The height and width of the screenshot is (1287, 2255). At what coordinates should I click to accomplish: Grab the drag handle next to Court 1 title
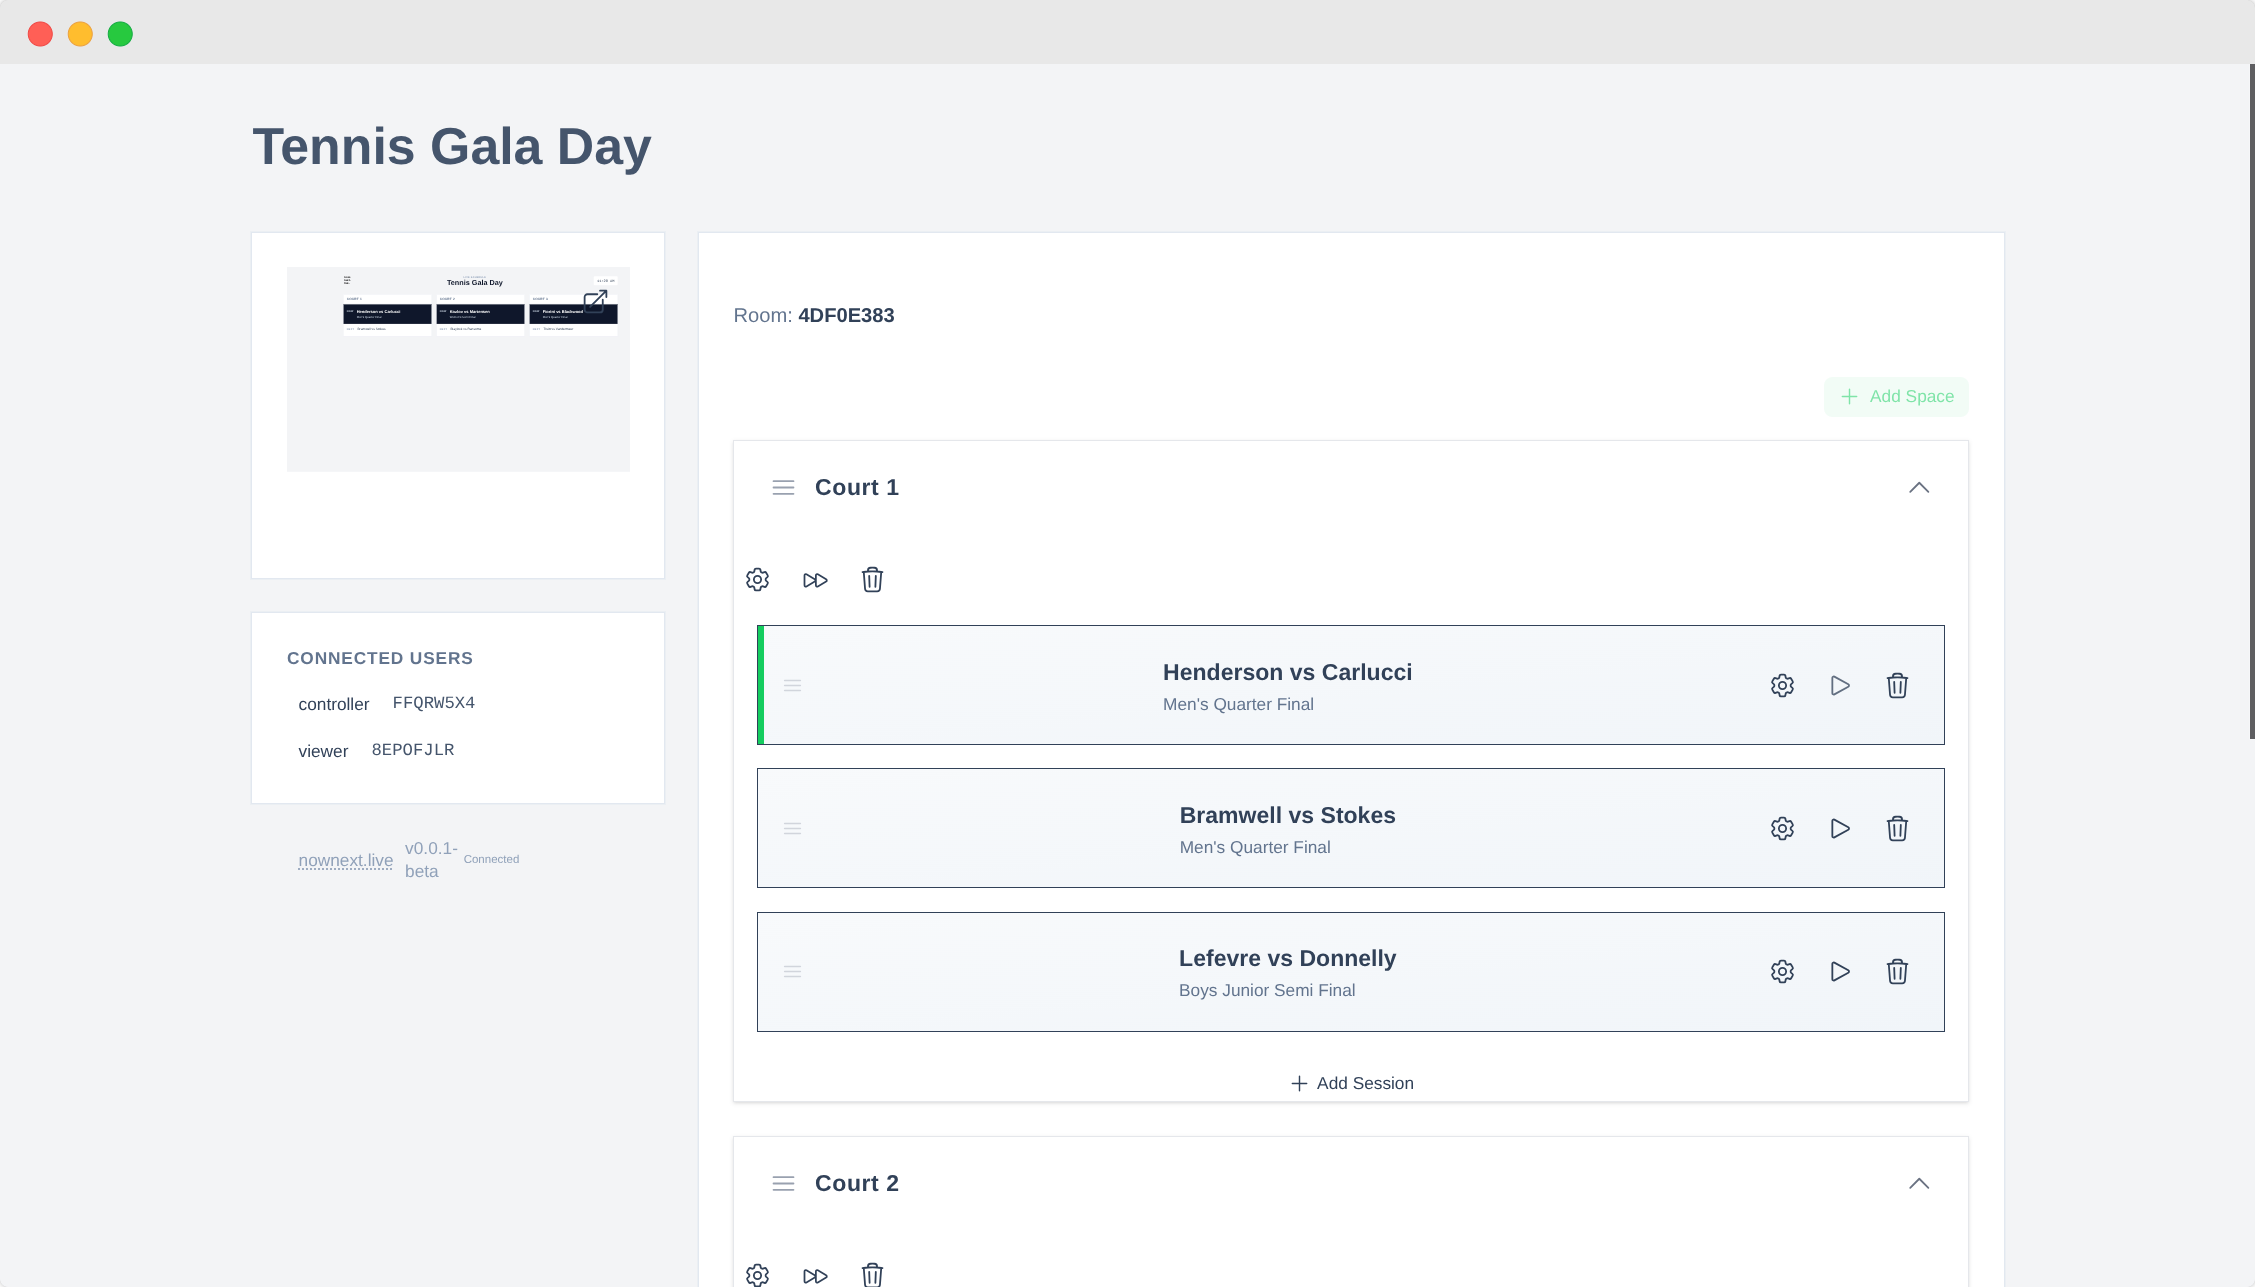(784, 487)
